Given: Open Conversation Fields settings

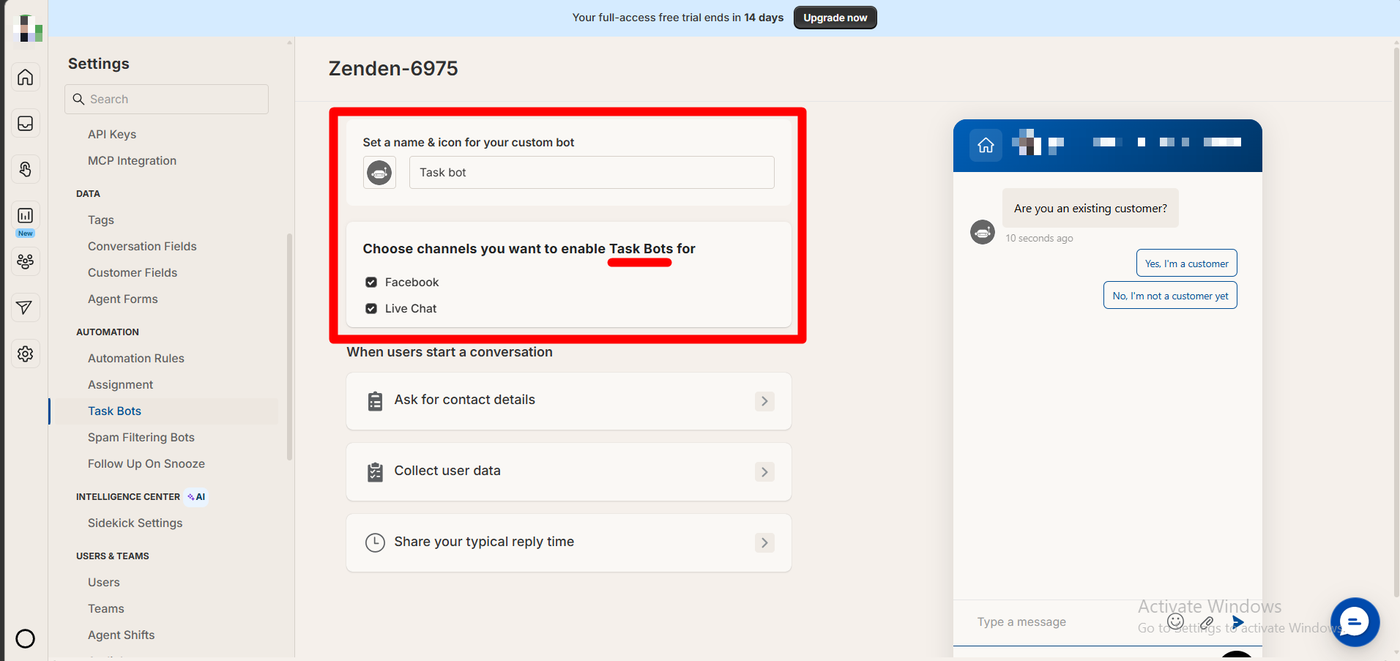Looking at the screenshot, I should coord(142,246).
